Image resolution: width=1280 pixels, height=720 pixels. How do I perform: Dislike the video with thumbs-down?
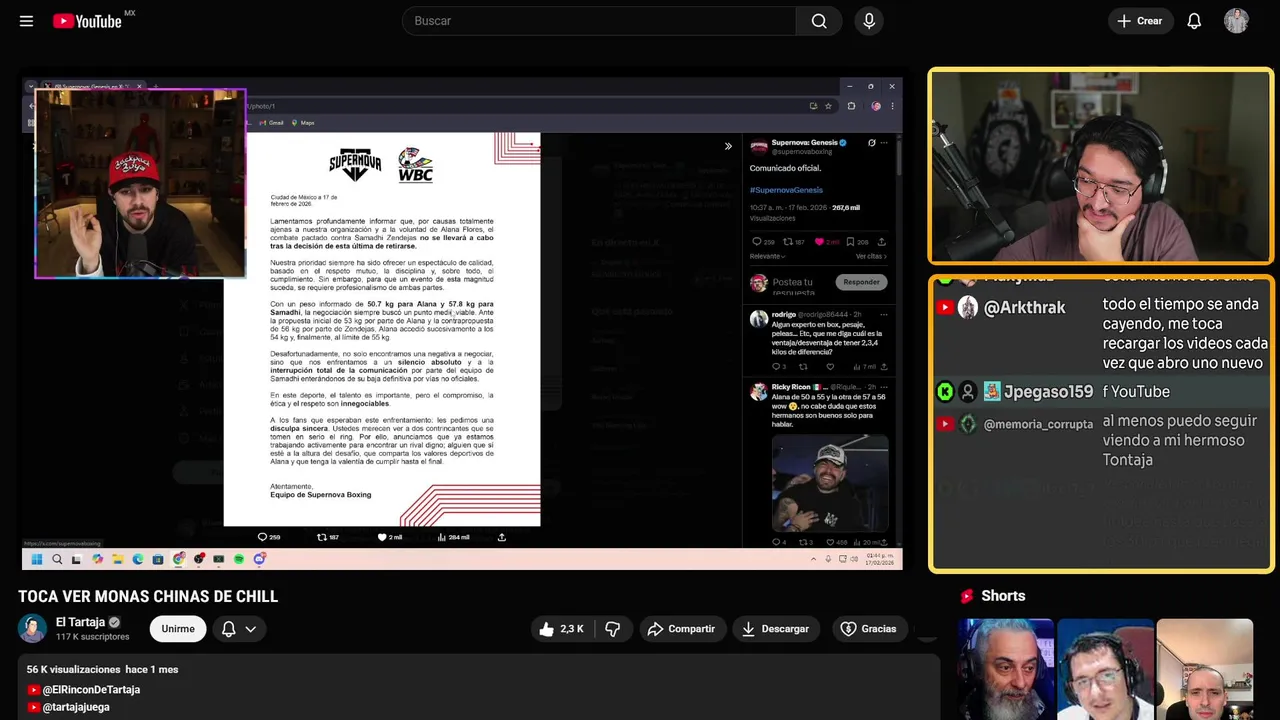tap(613, 629)
